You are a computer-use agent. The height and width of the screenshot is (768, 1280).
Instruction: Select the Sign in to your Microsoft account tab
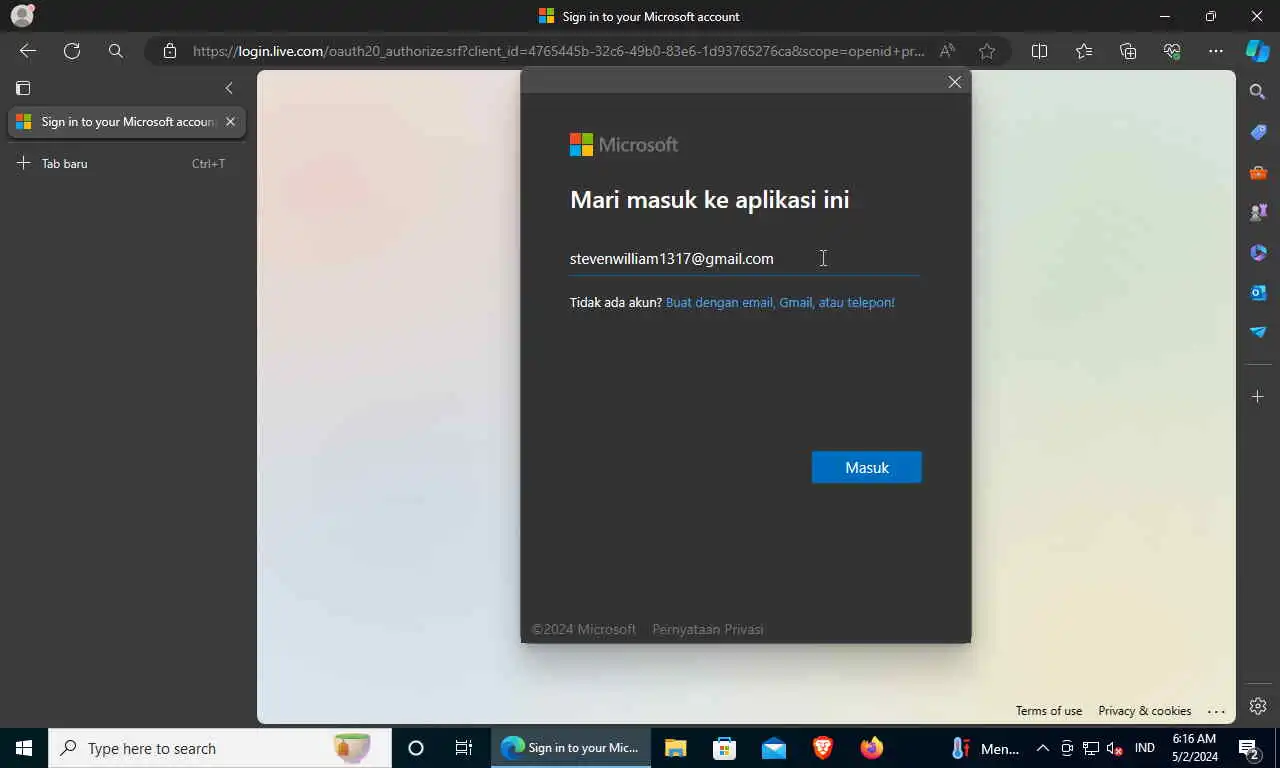[x=126, y=122]
